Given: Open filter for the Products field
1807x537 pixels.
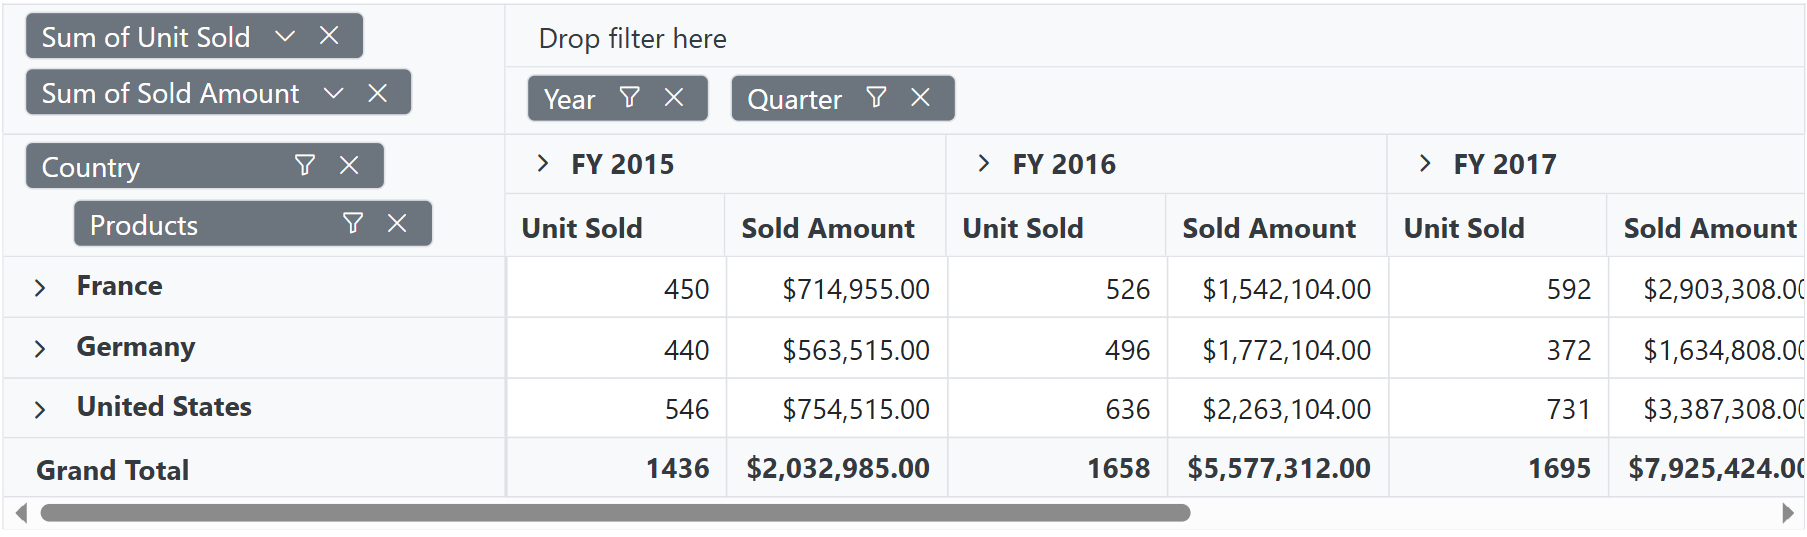Looking at the screenshot, I should click(353, 223).
